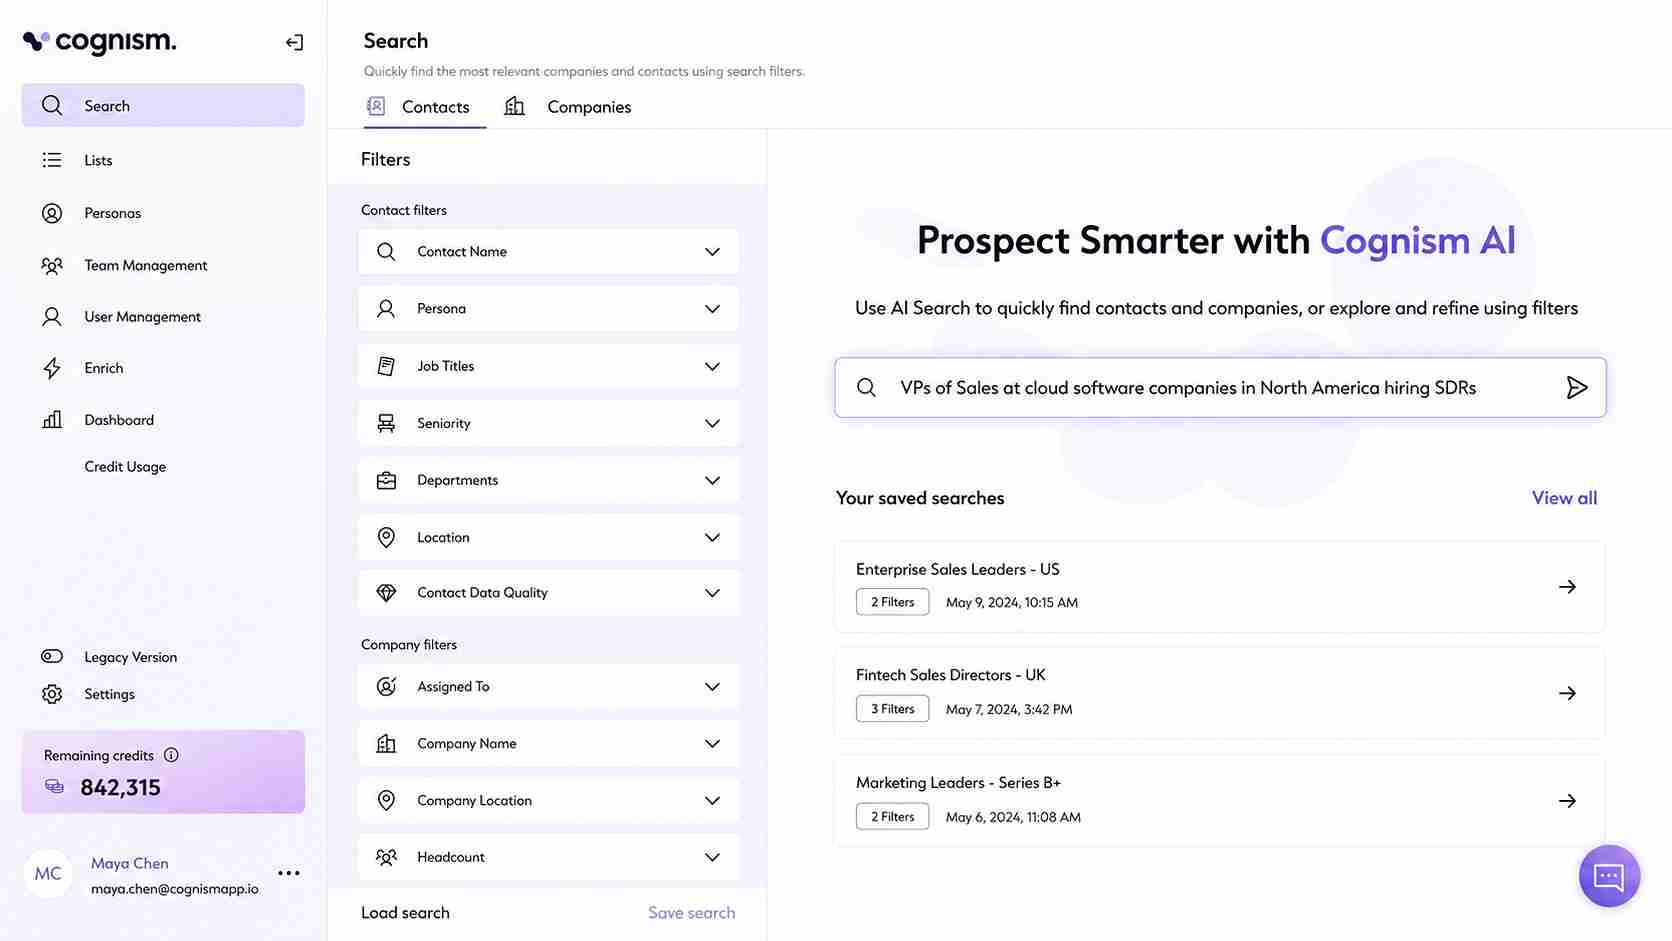1672x941 pixels.
Task: Collapse the sidebar using the arrow icon
Action: pyautogui.click(x=294, y=42)
